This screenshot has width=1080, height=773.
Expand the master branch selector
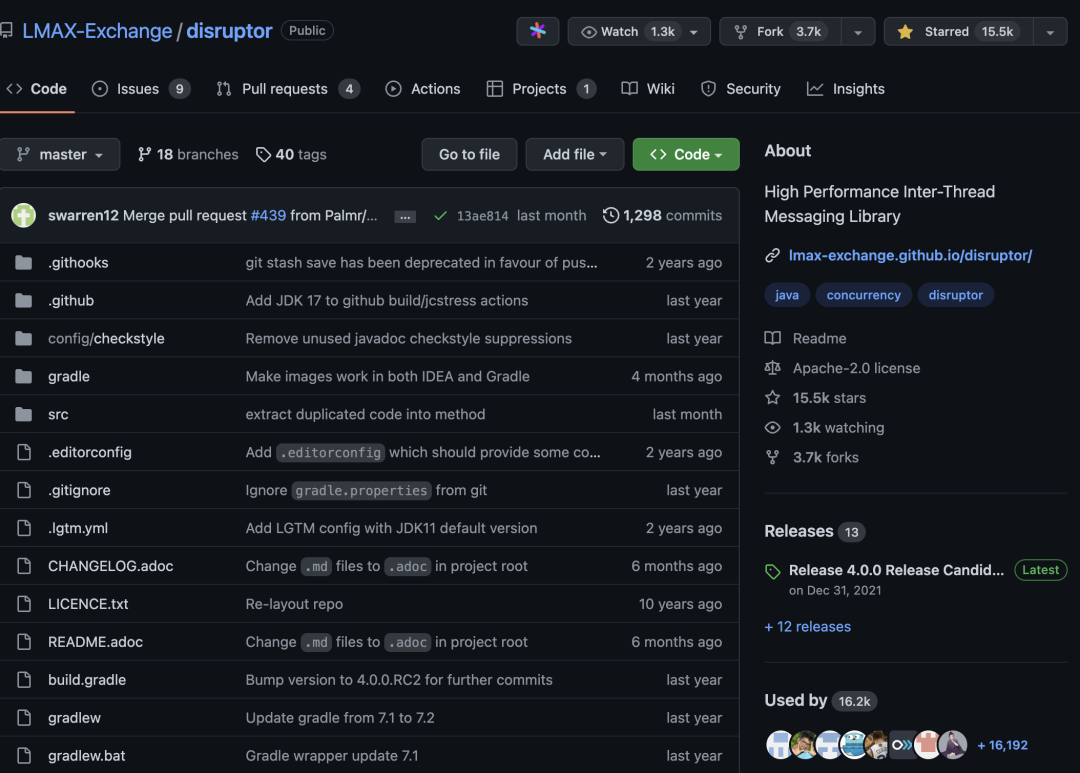tap(60, 154)
